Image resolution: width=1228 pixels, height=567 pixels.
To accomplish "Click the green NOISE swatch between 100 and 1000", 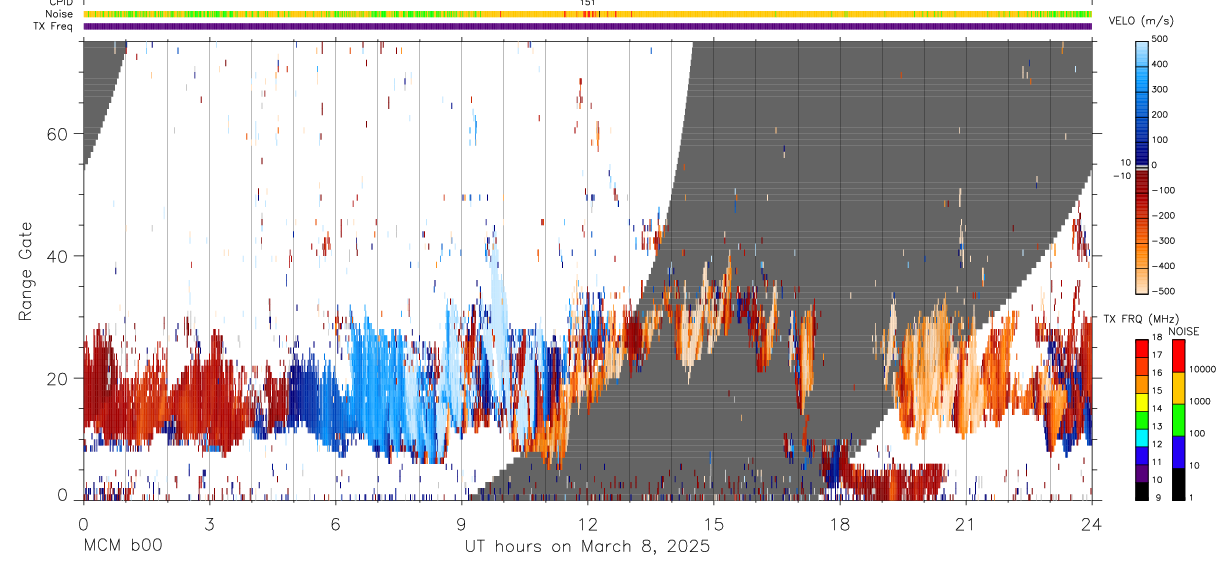I will pyautogui.click(x=1178, y=420).
